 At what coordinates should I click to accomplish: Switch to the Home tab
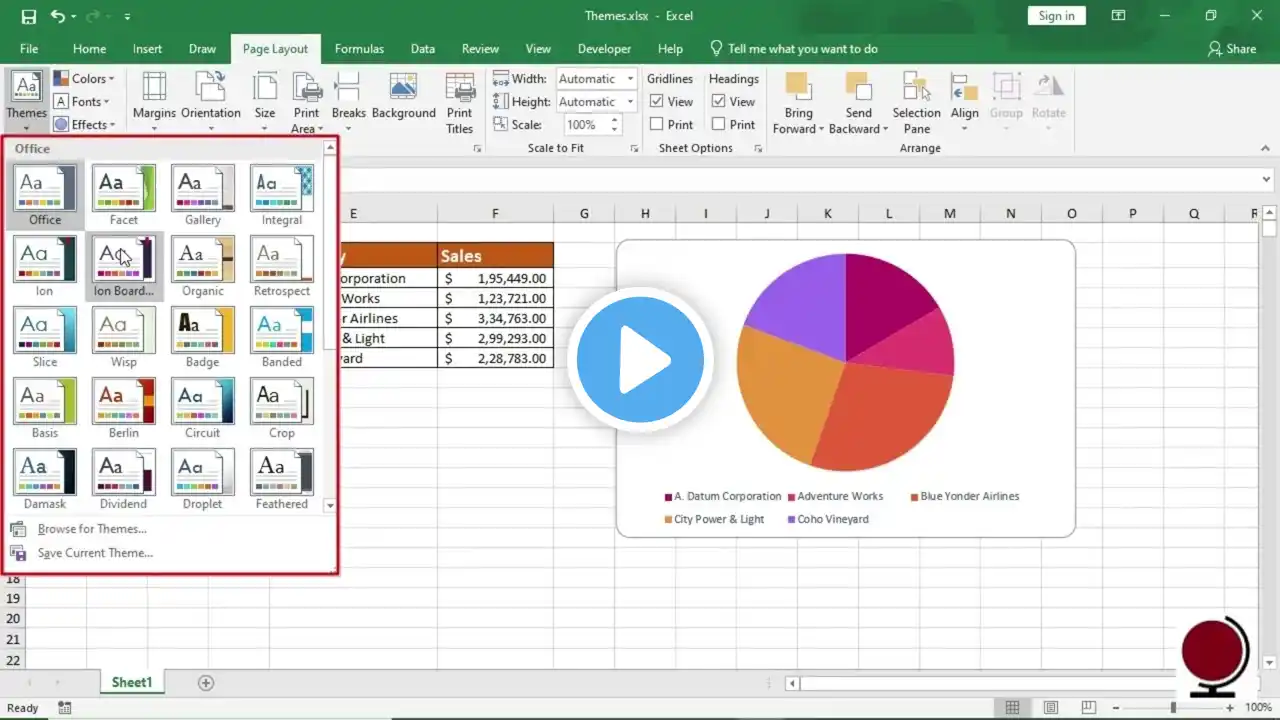[89, 49]
